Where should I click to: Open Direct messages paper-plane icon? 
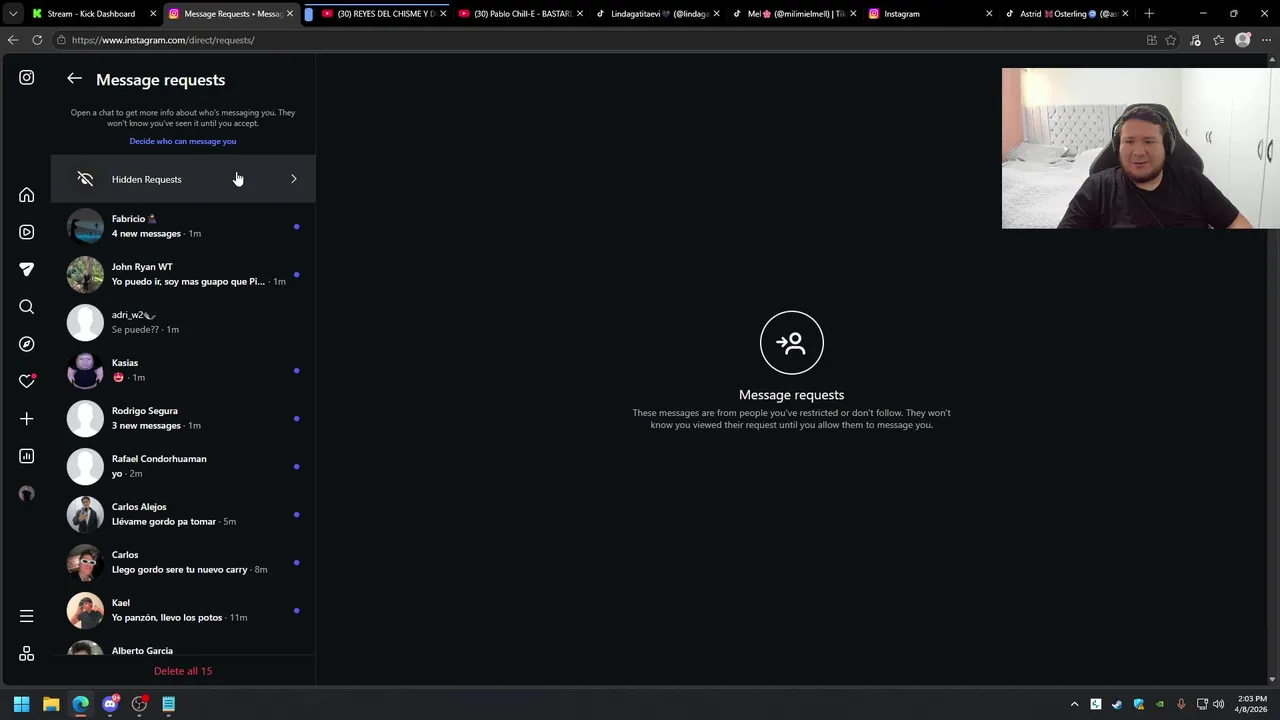[27, 269]
